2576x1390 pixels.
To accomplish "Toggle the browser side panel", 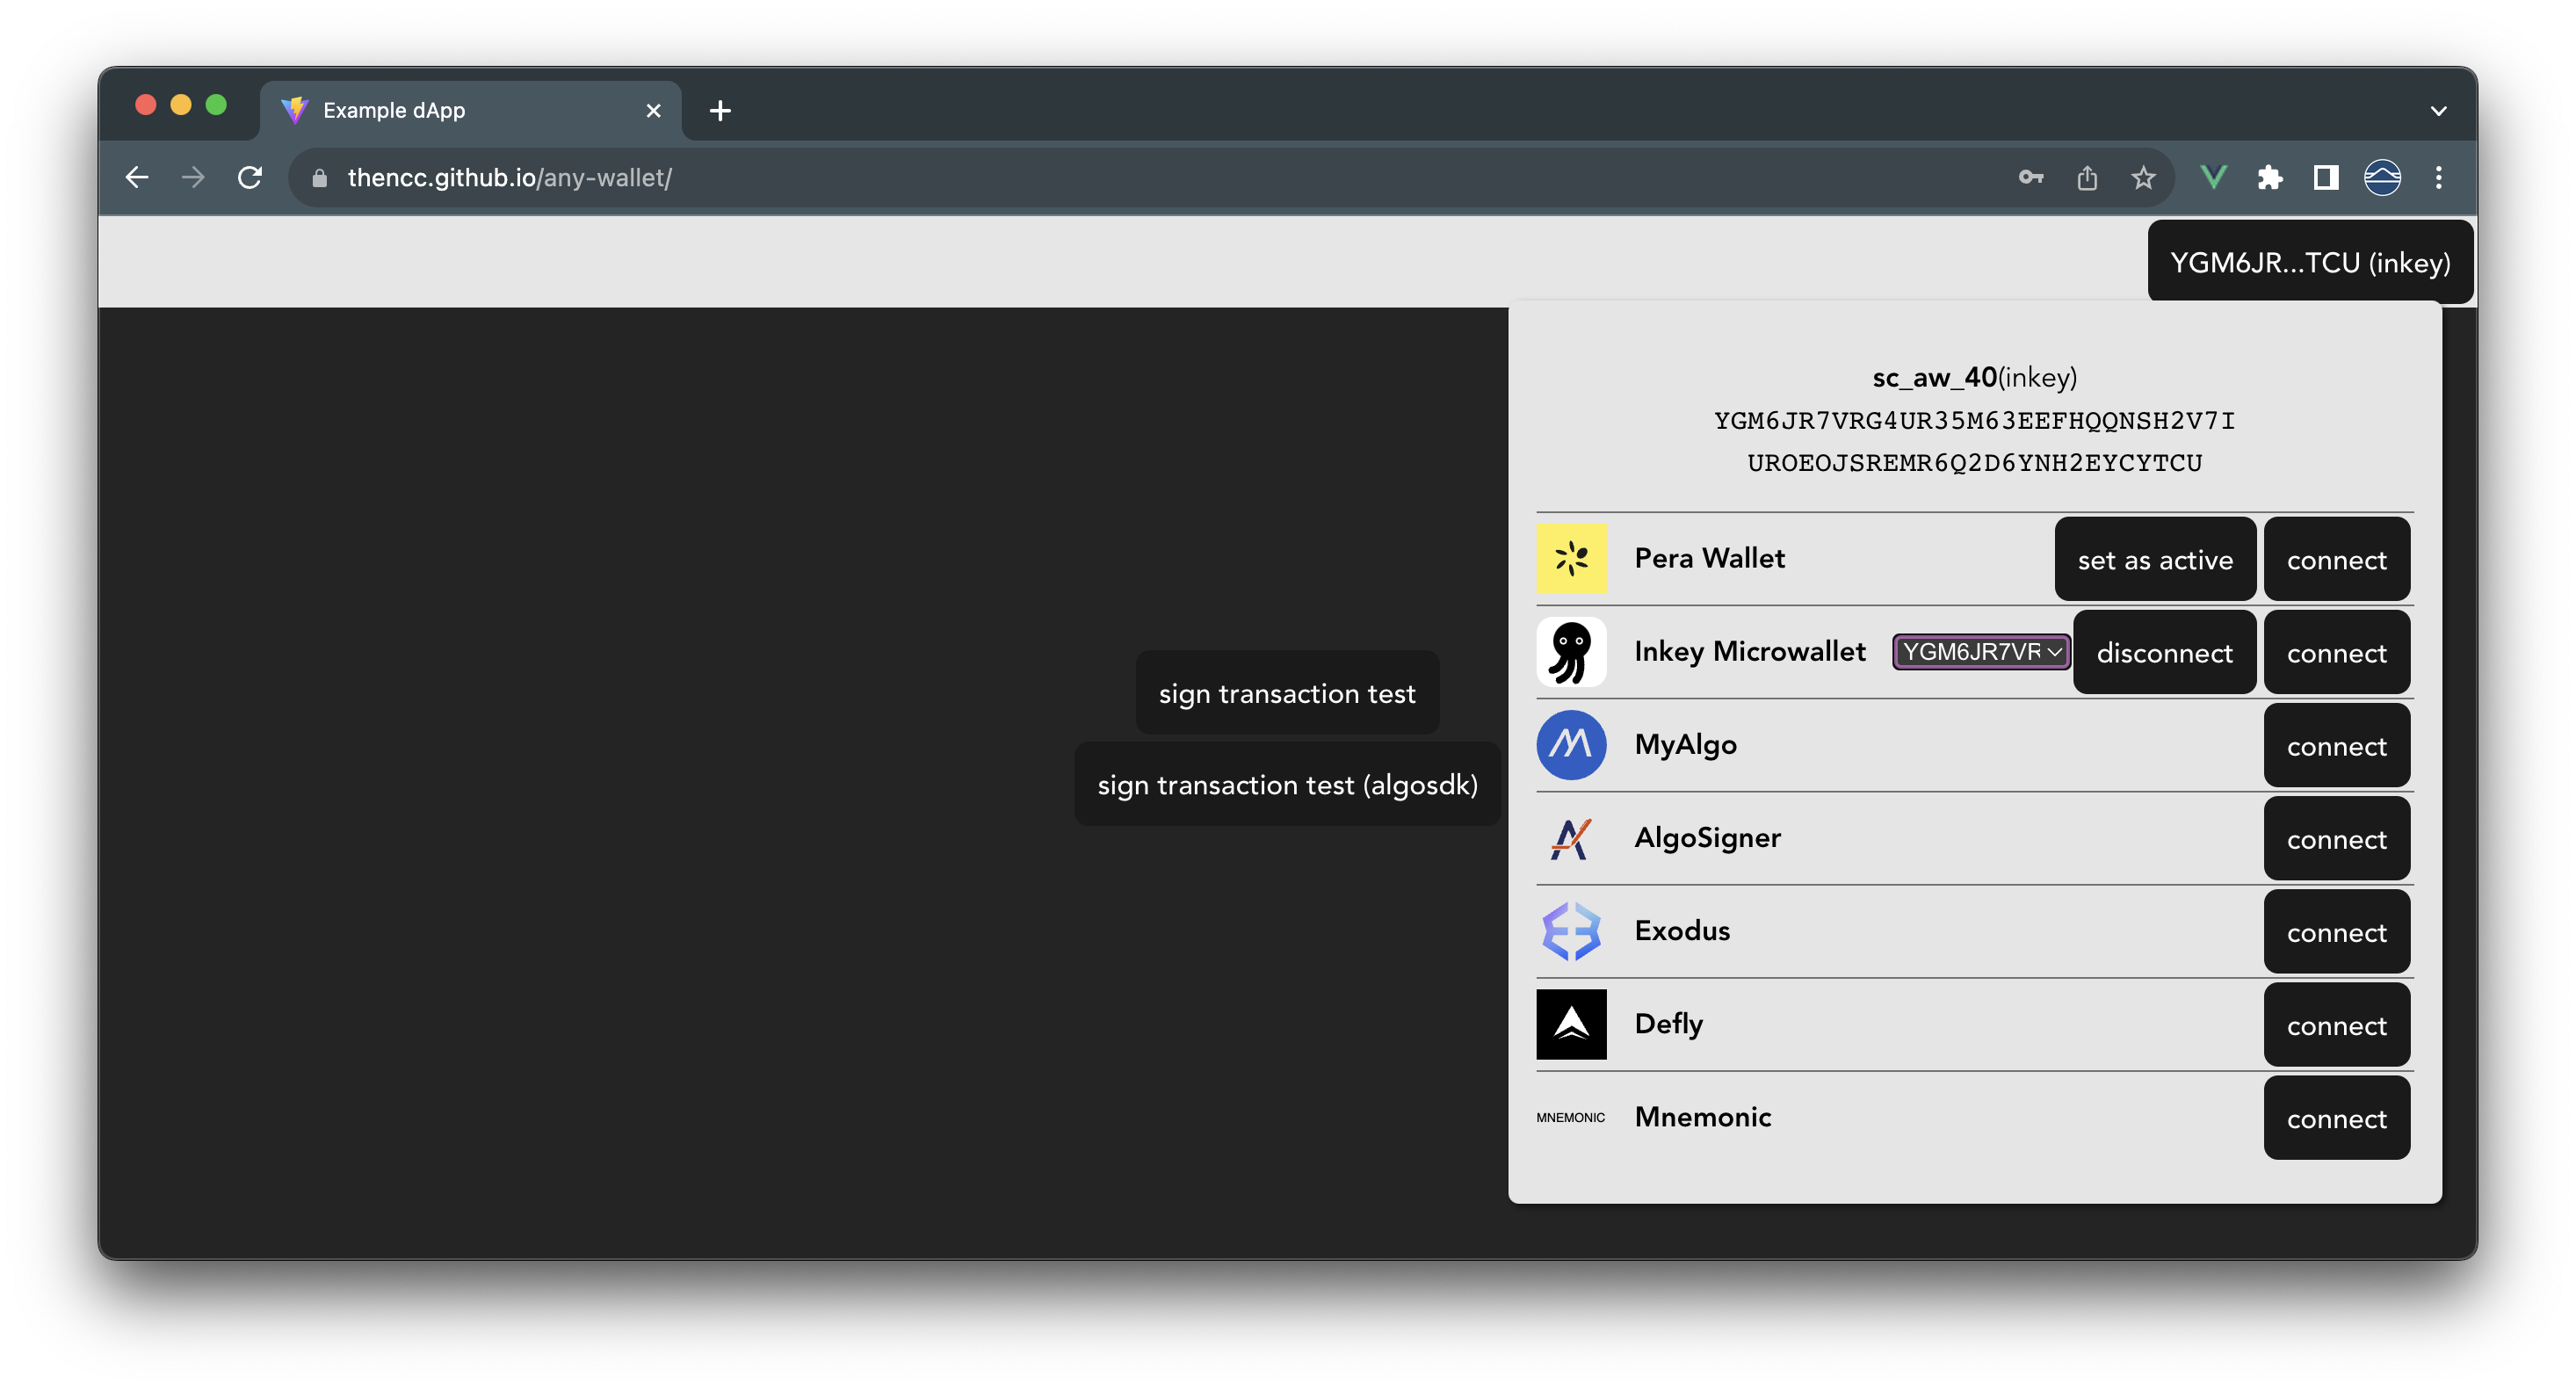I will pos(2326,178).
